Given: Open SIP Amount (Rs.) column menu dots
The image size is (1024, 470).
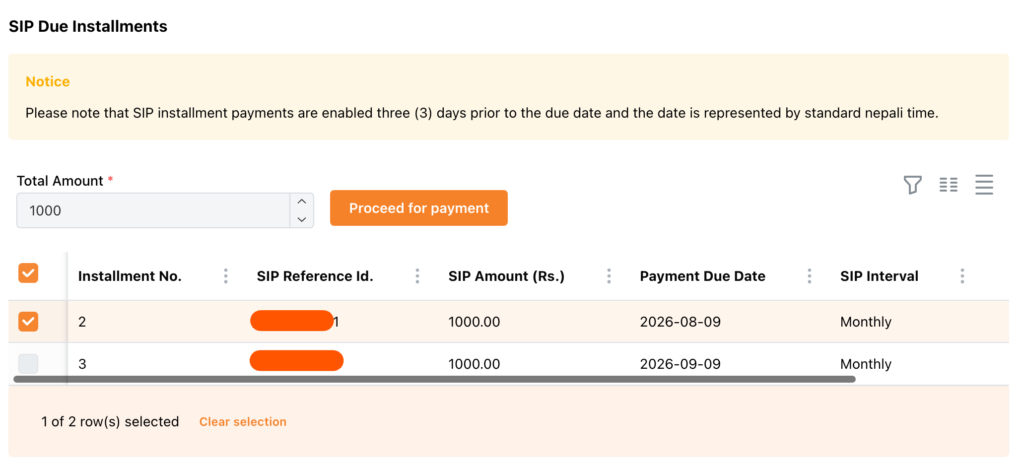Looking at the screenshot, I should 609,276.
